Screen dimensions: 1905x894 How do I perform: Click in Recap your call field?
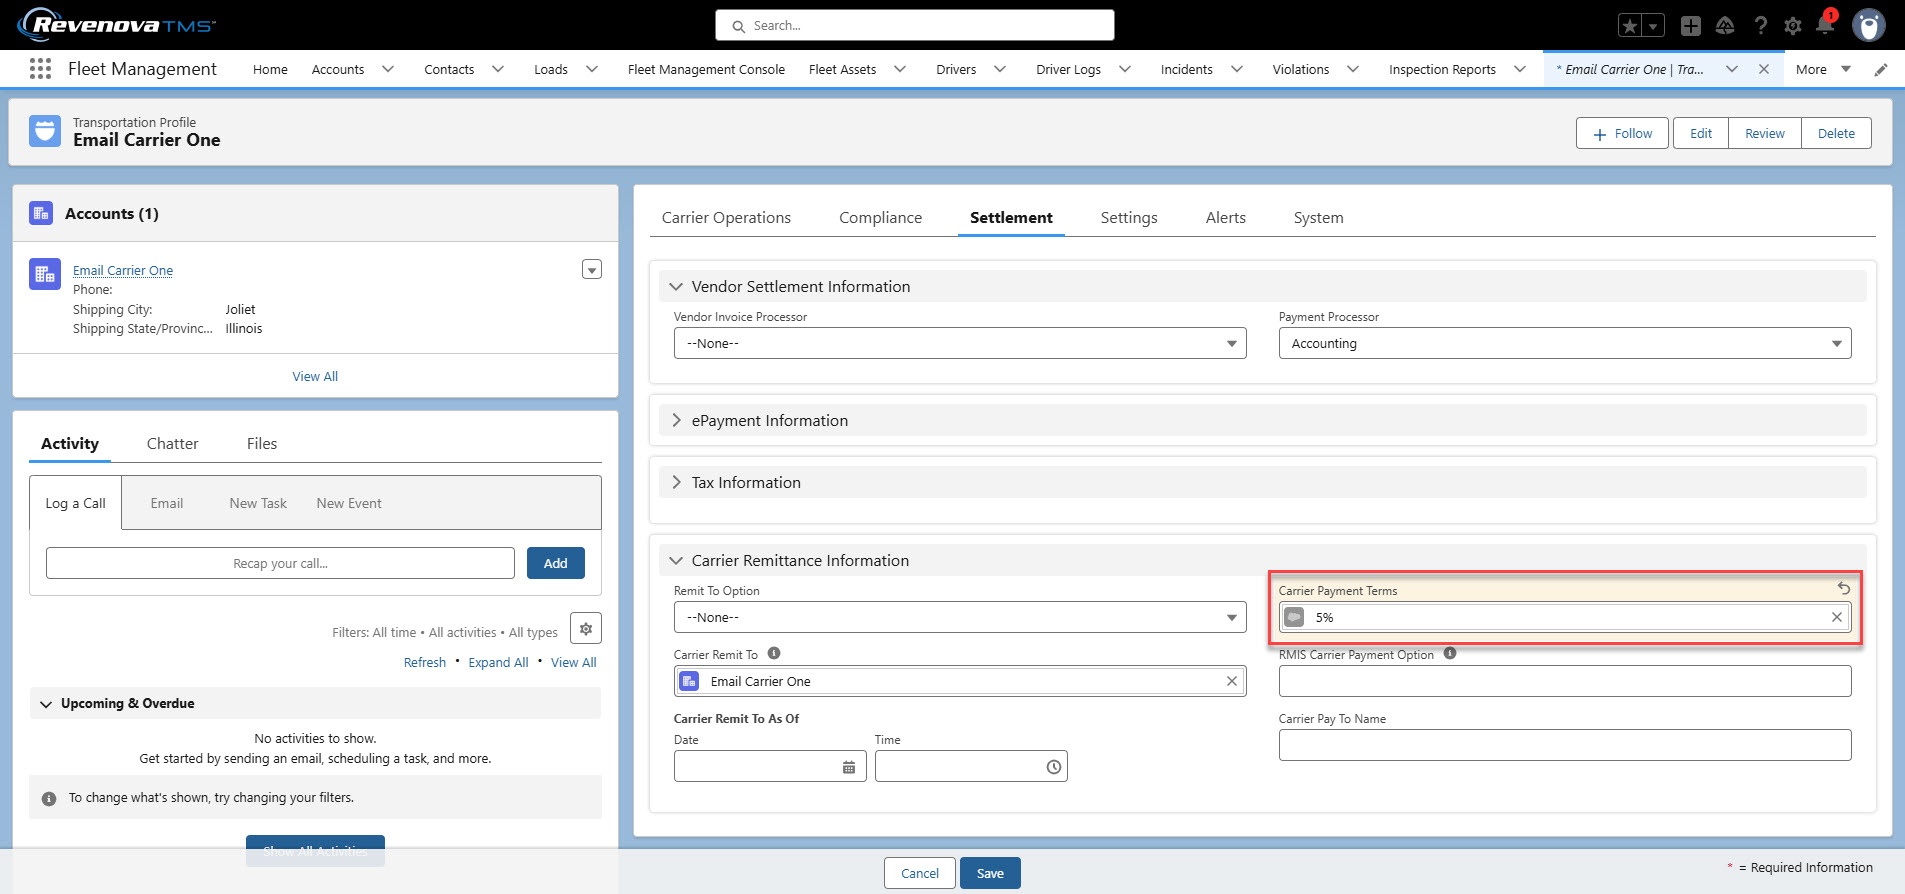280,564
